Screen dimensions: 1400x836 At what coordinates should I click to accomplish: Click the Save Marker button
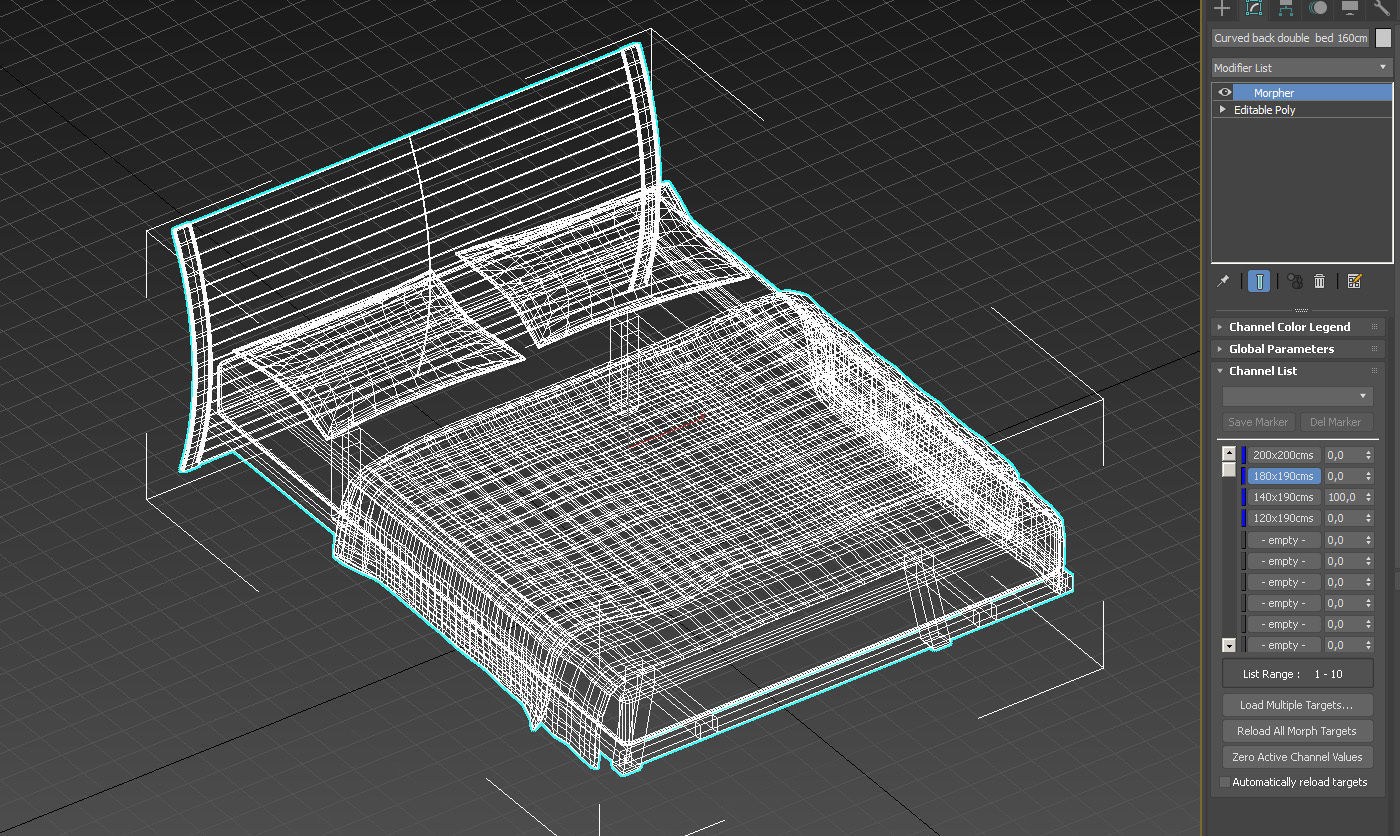click(1258, 422)
